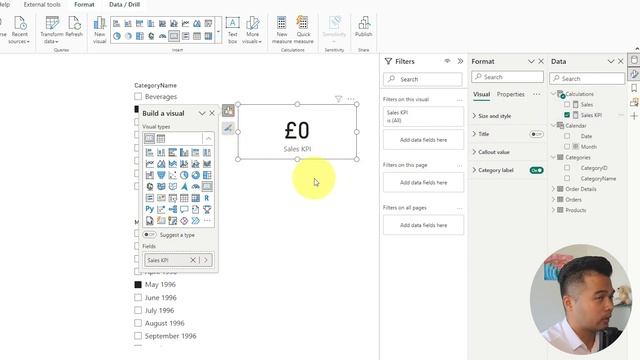Add a New visual from the ribbon

pyautogui.click(x=99, y=29)
